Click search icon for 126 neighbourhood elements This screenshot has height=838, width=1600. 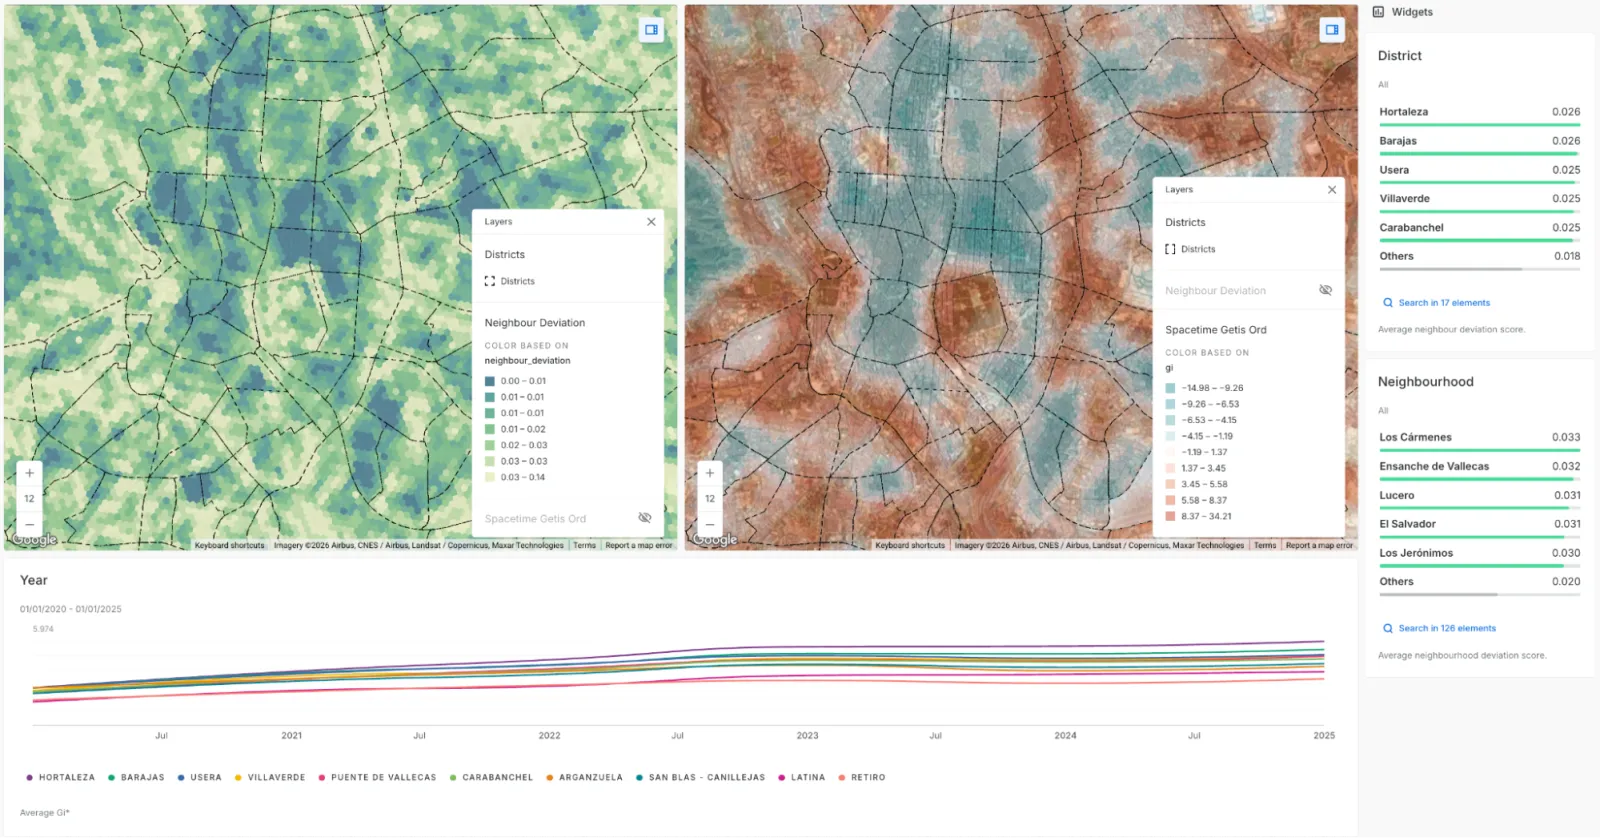pos(1388,629)
